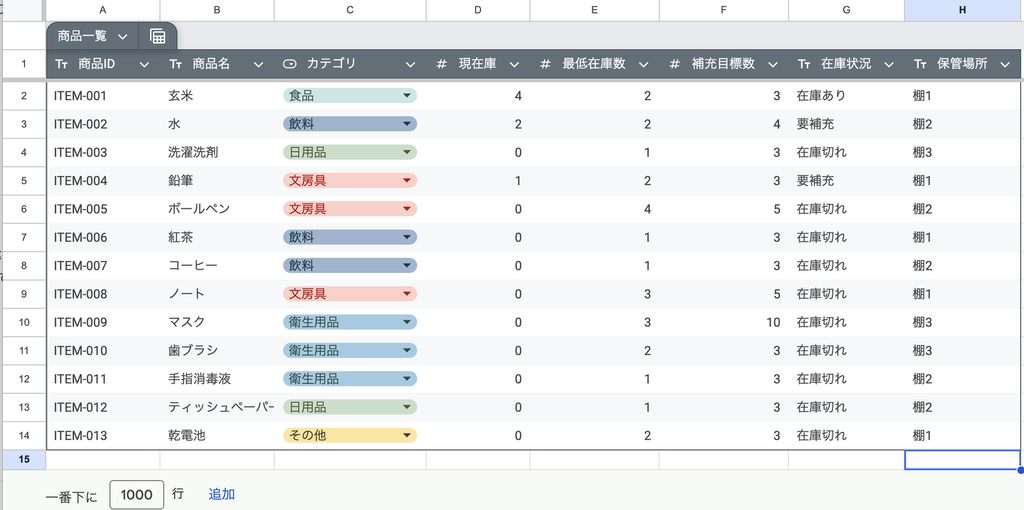Viewport: 1024px width, 510px height.
Task: Open category dropdown chip for 歯ブラシ row
Action: (350, 351)
